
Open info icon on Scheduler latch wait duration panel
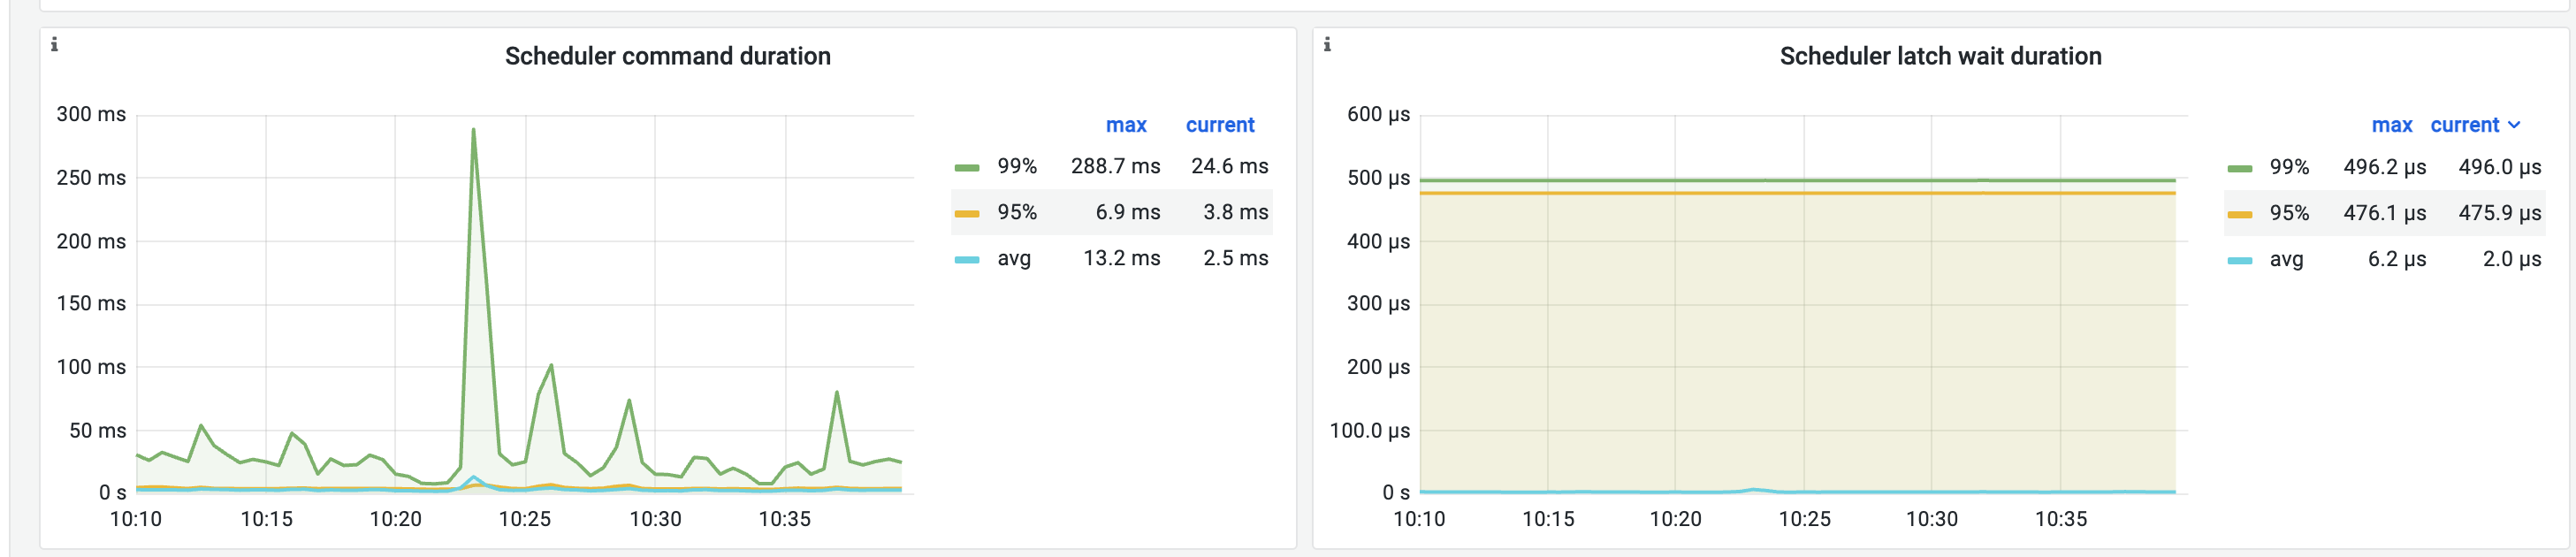(x=1327, y=44)
